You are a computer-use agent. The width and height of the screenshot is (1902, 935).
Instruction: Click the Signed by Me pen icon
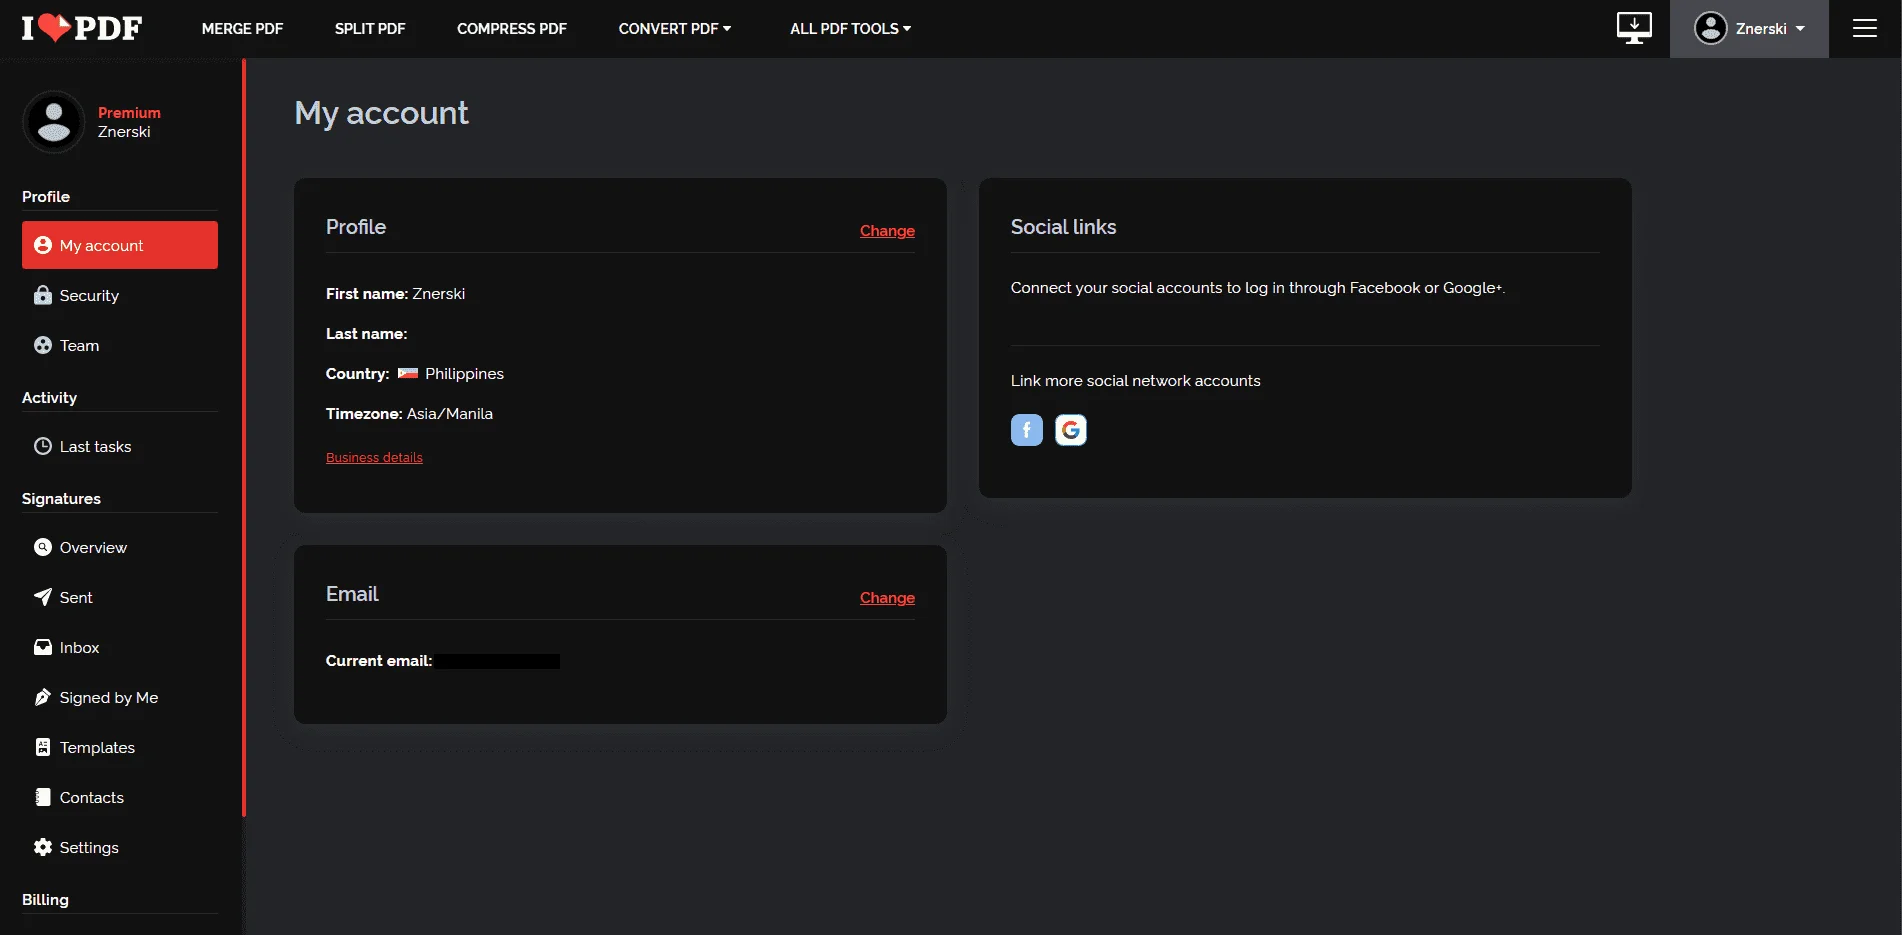[43, 697]
